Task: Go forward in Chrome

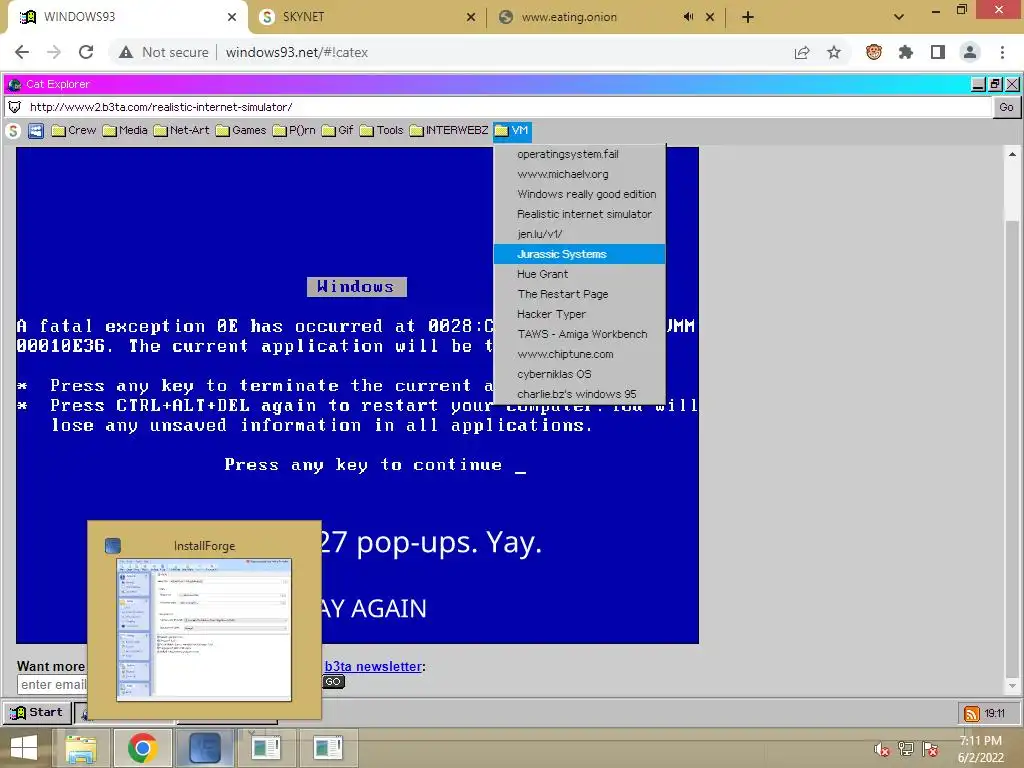Action: click(54, 52)
